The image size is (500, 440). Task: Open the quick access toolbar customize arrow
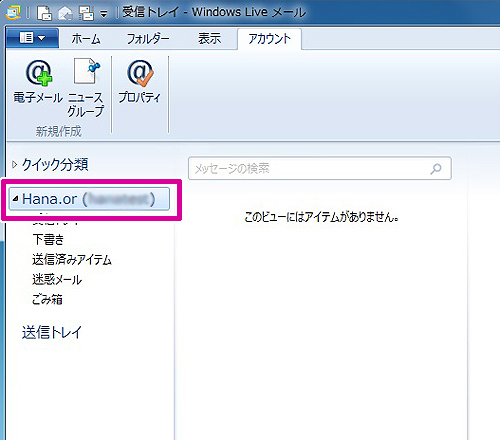coord(104,14)
